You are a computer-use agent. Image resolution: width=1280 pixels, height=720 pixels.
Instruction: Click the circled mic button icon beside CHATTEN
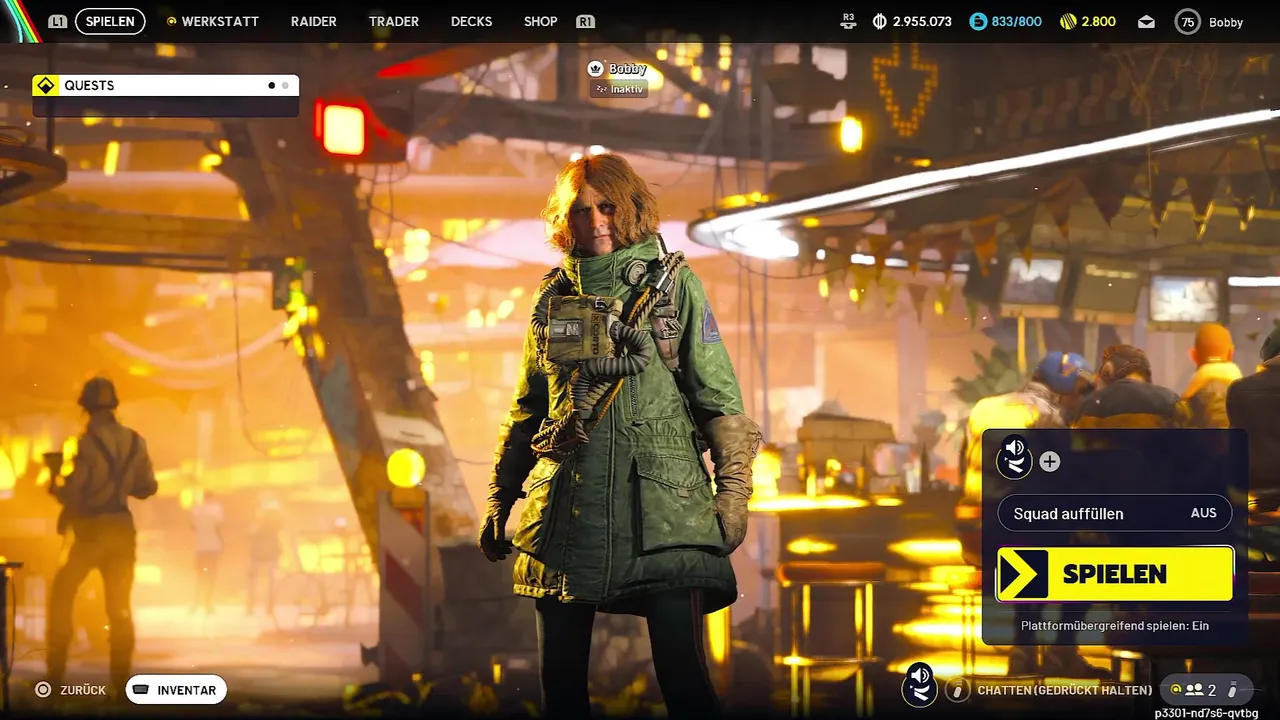[x=957, y=690]
